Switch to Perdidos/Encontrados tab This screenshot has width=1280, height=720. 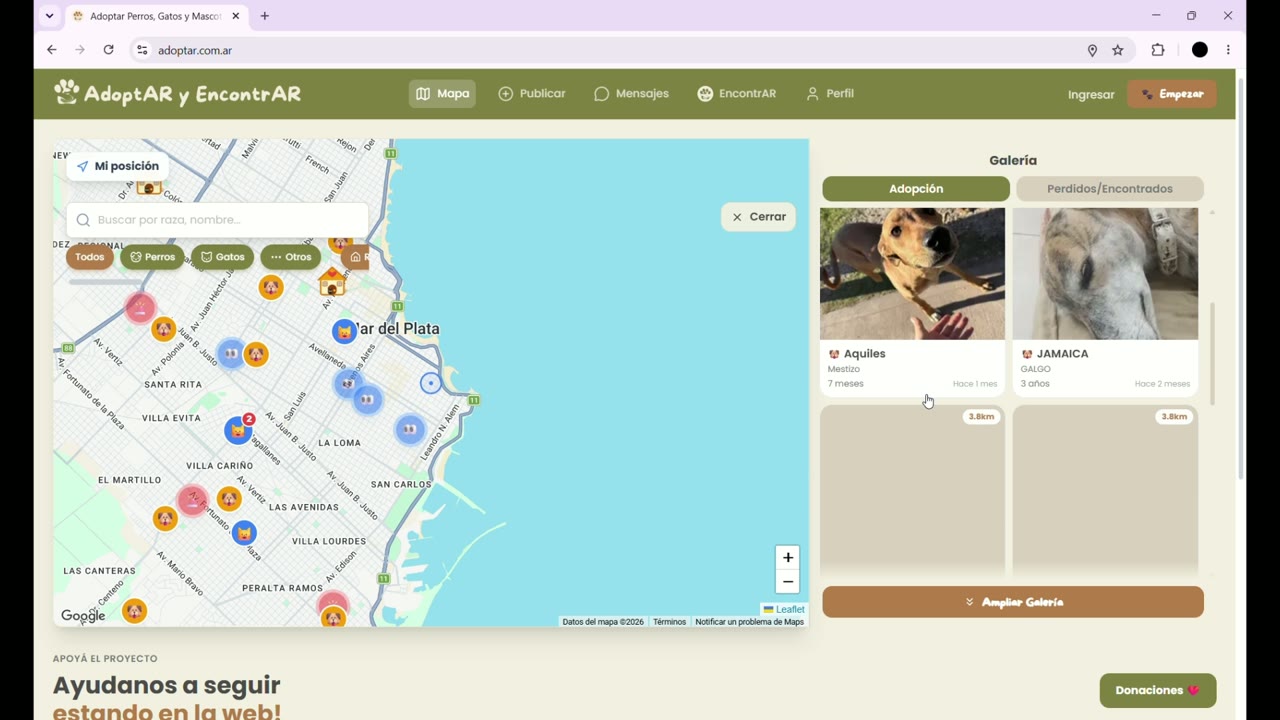(x=1110, y=189)
